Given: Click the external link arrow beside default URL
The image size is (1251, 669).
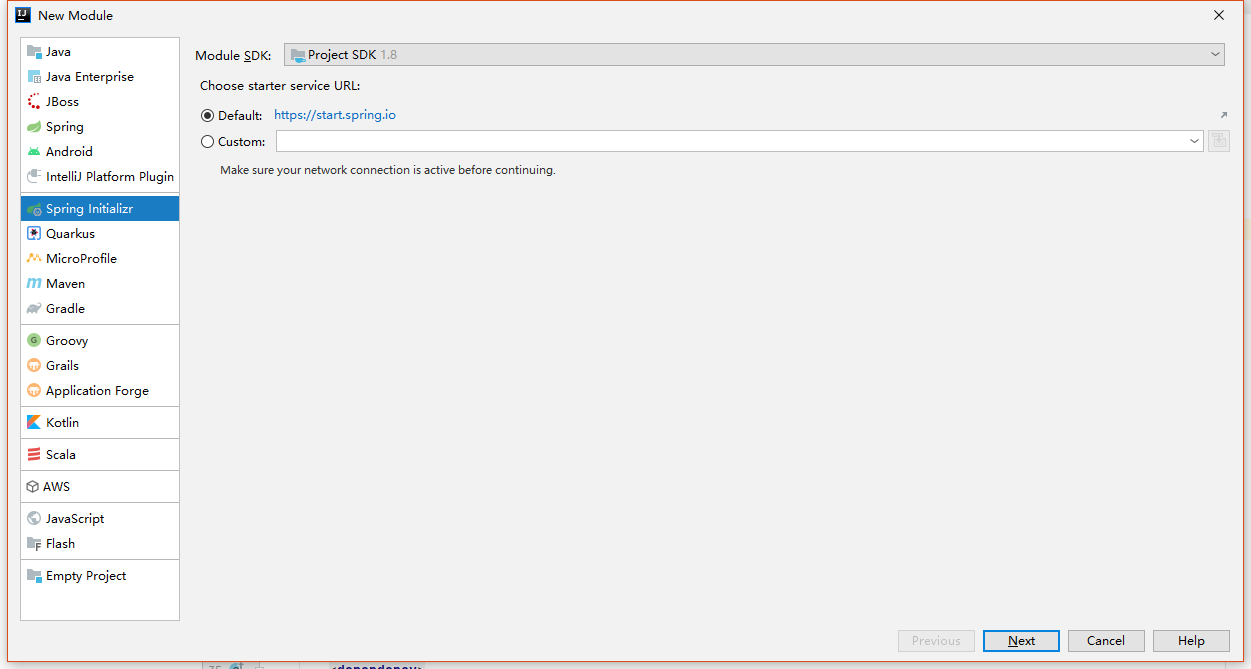Looking at the screenshot, I should (1223, 116).
